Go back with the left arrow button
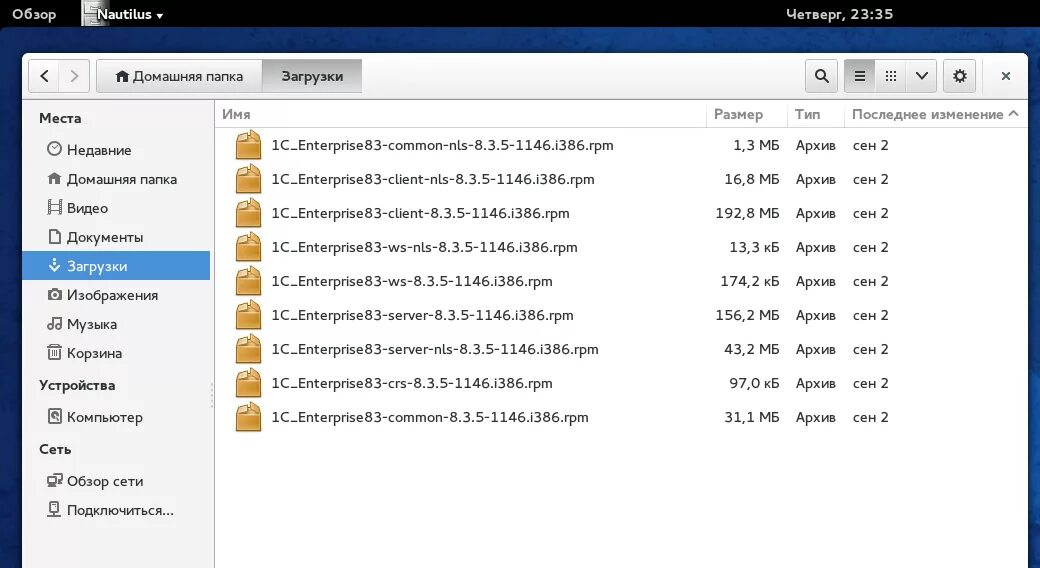Viewport: 1040px width, 568px height. [x=44, y=76]
